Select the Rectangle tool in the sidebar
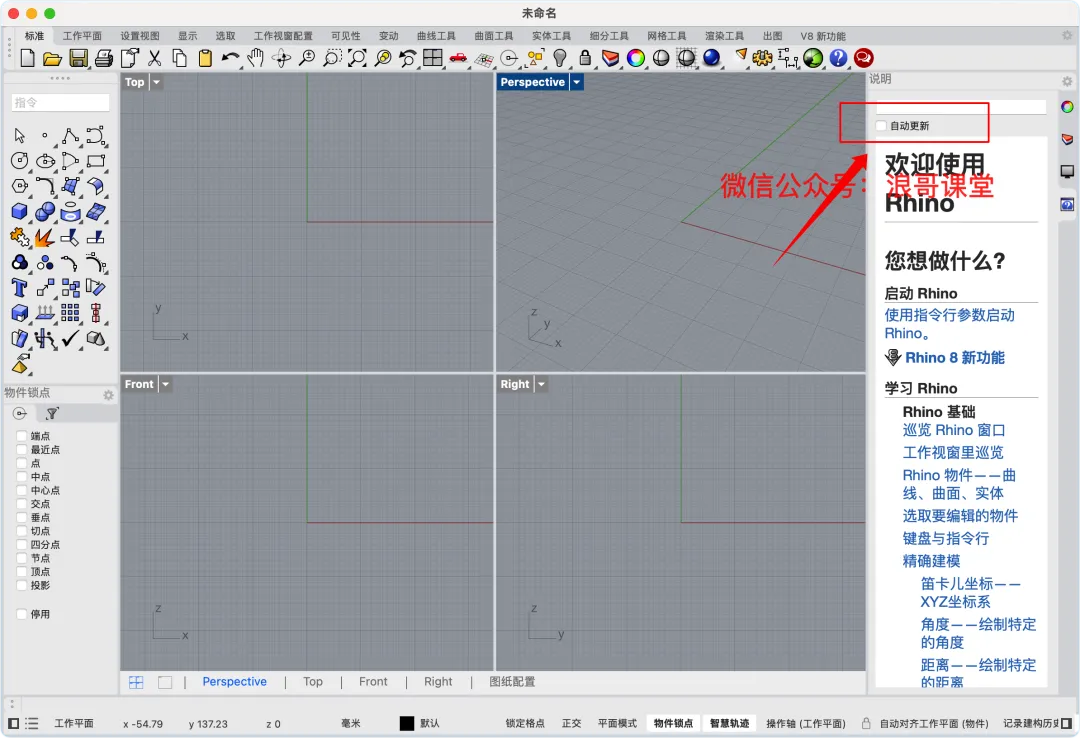Image resolution: width=1080 pixels, height=738 pixels. 96,161
